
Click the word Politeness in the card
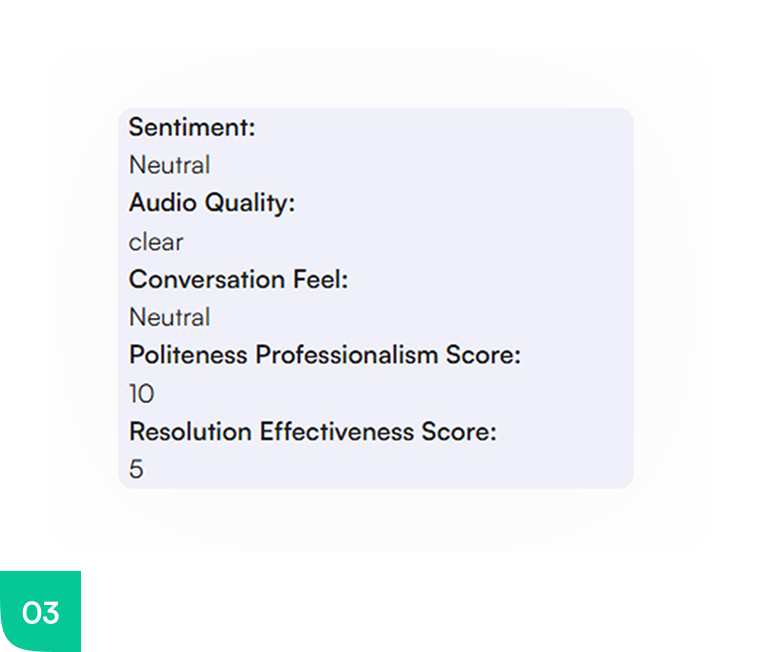(x=189, y=355)
